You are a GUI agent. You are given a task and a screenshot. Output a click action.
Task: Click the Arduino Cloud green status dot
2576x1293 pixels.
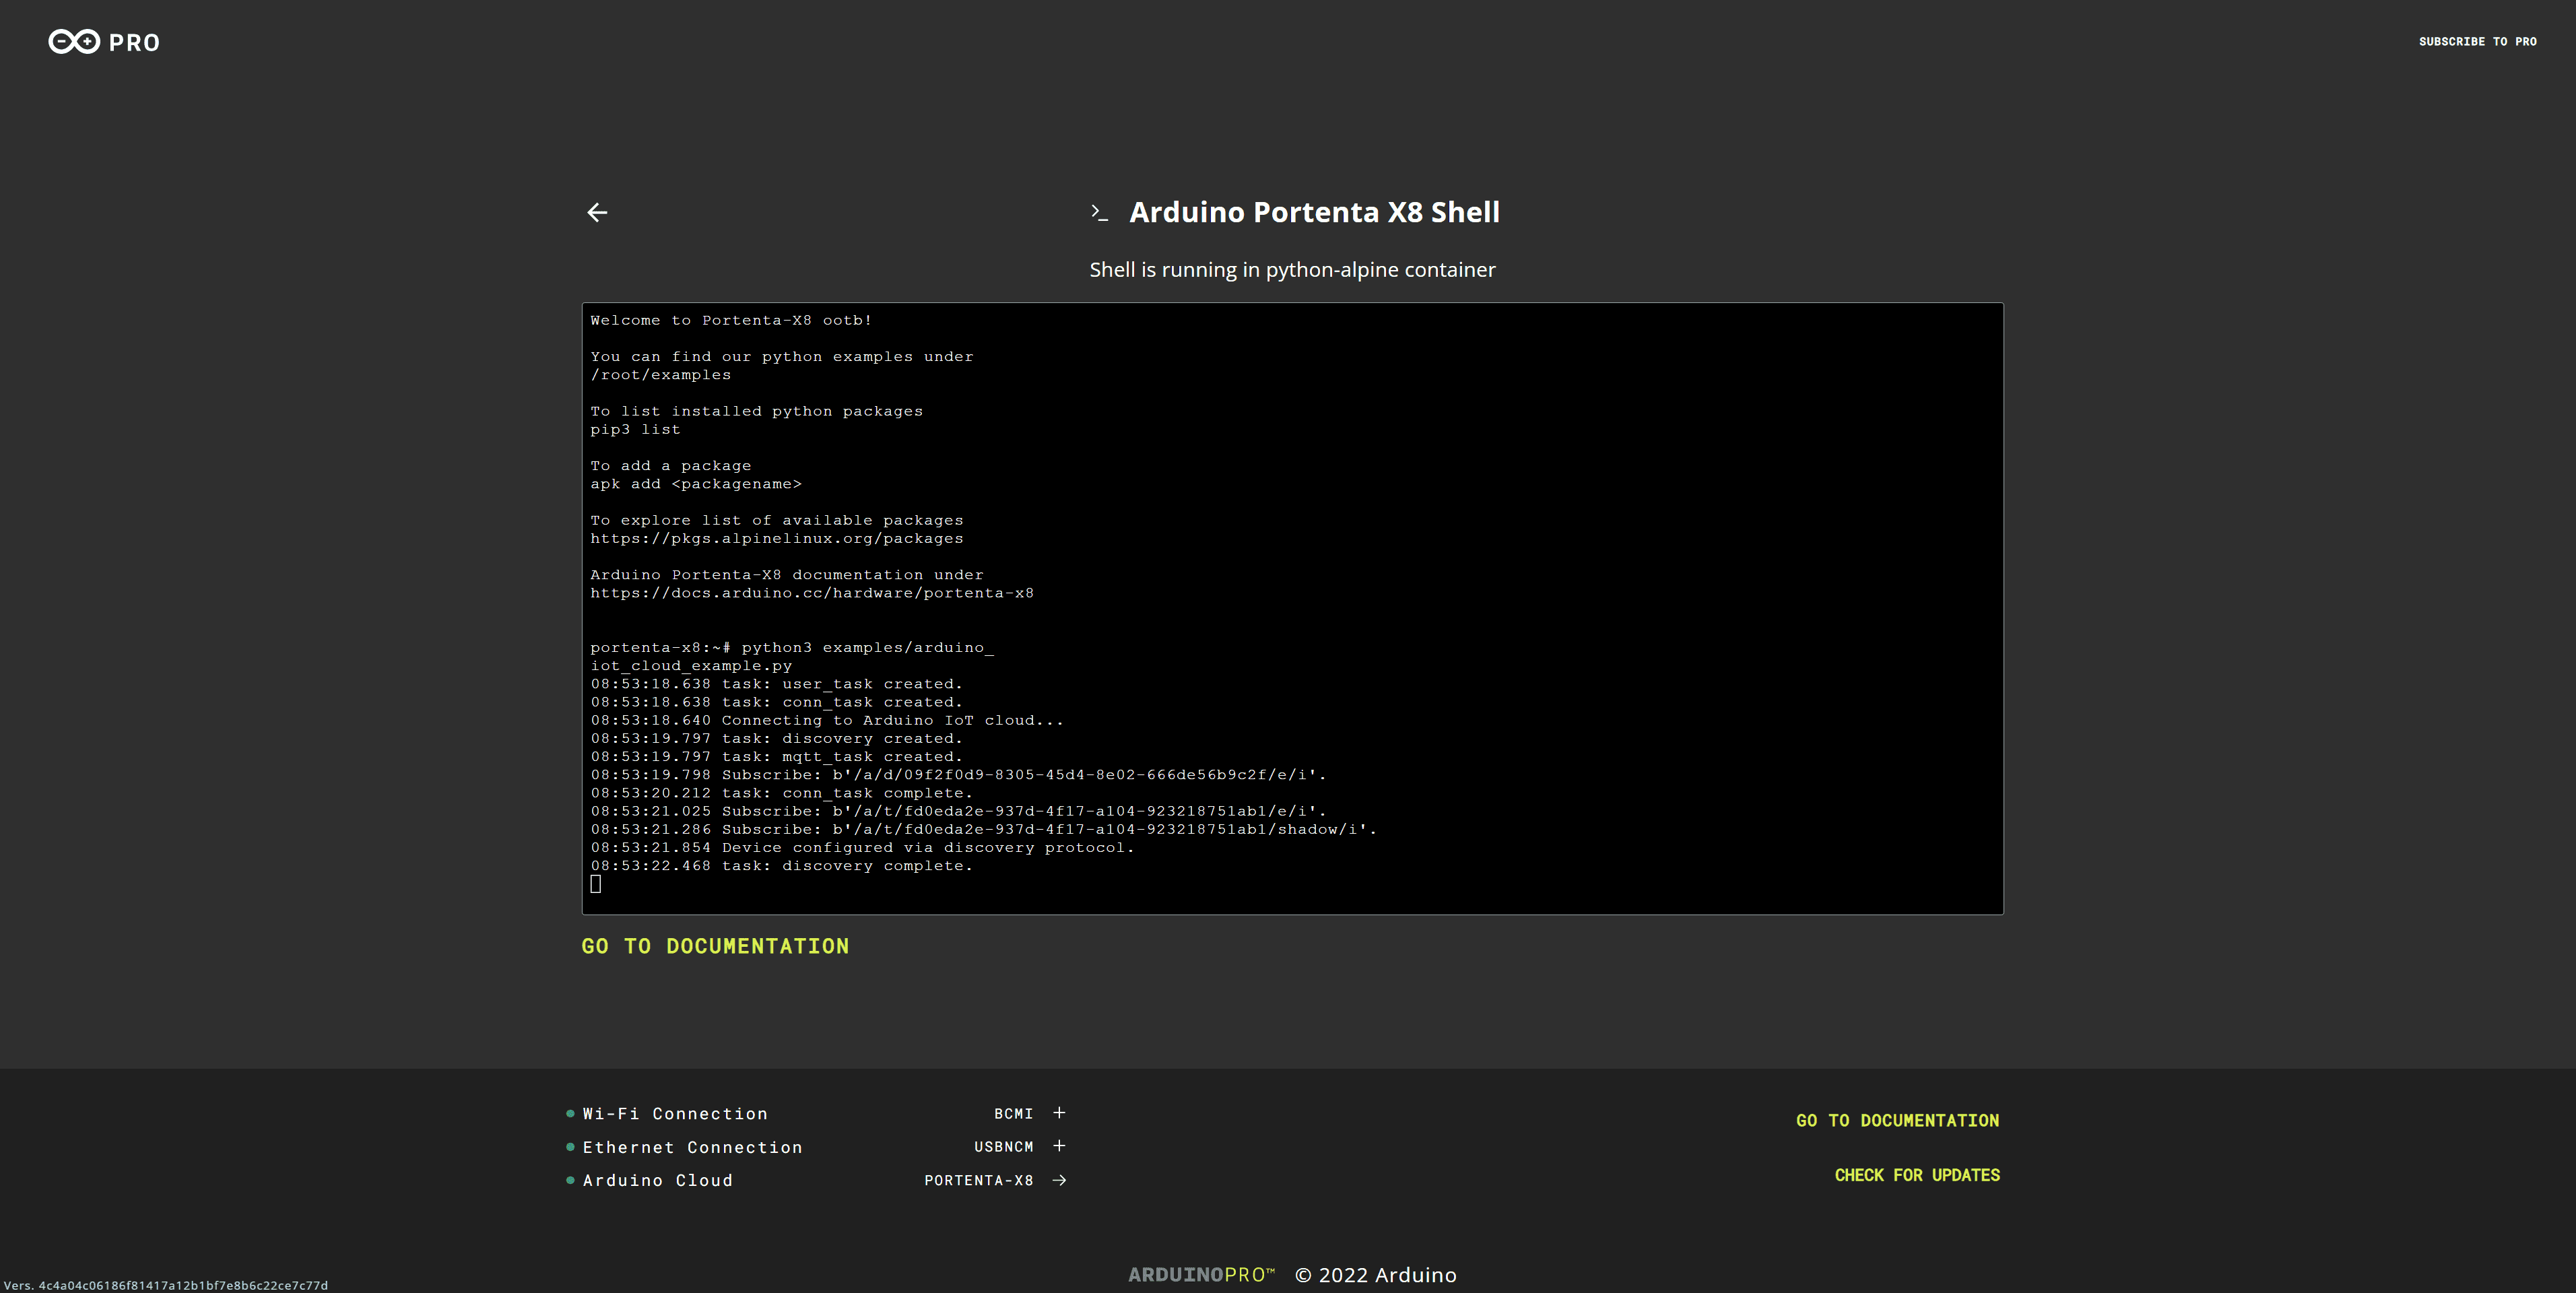(570, 1180)
